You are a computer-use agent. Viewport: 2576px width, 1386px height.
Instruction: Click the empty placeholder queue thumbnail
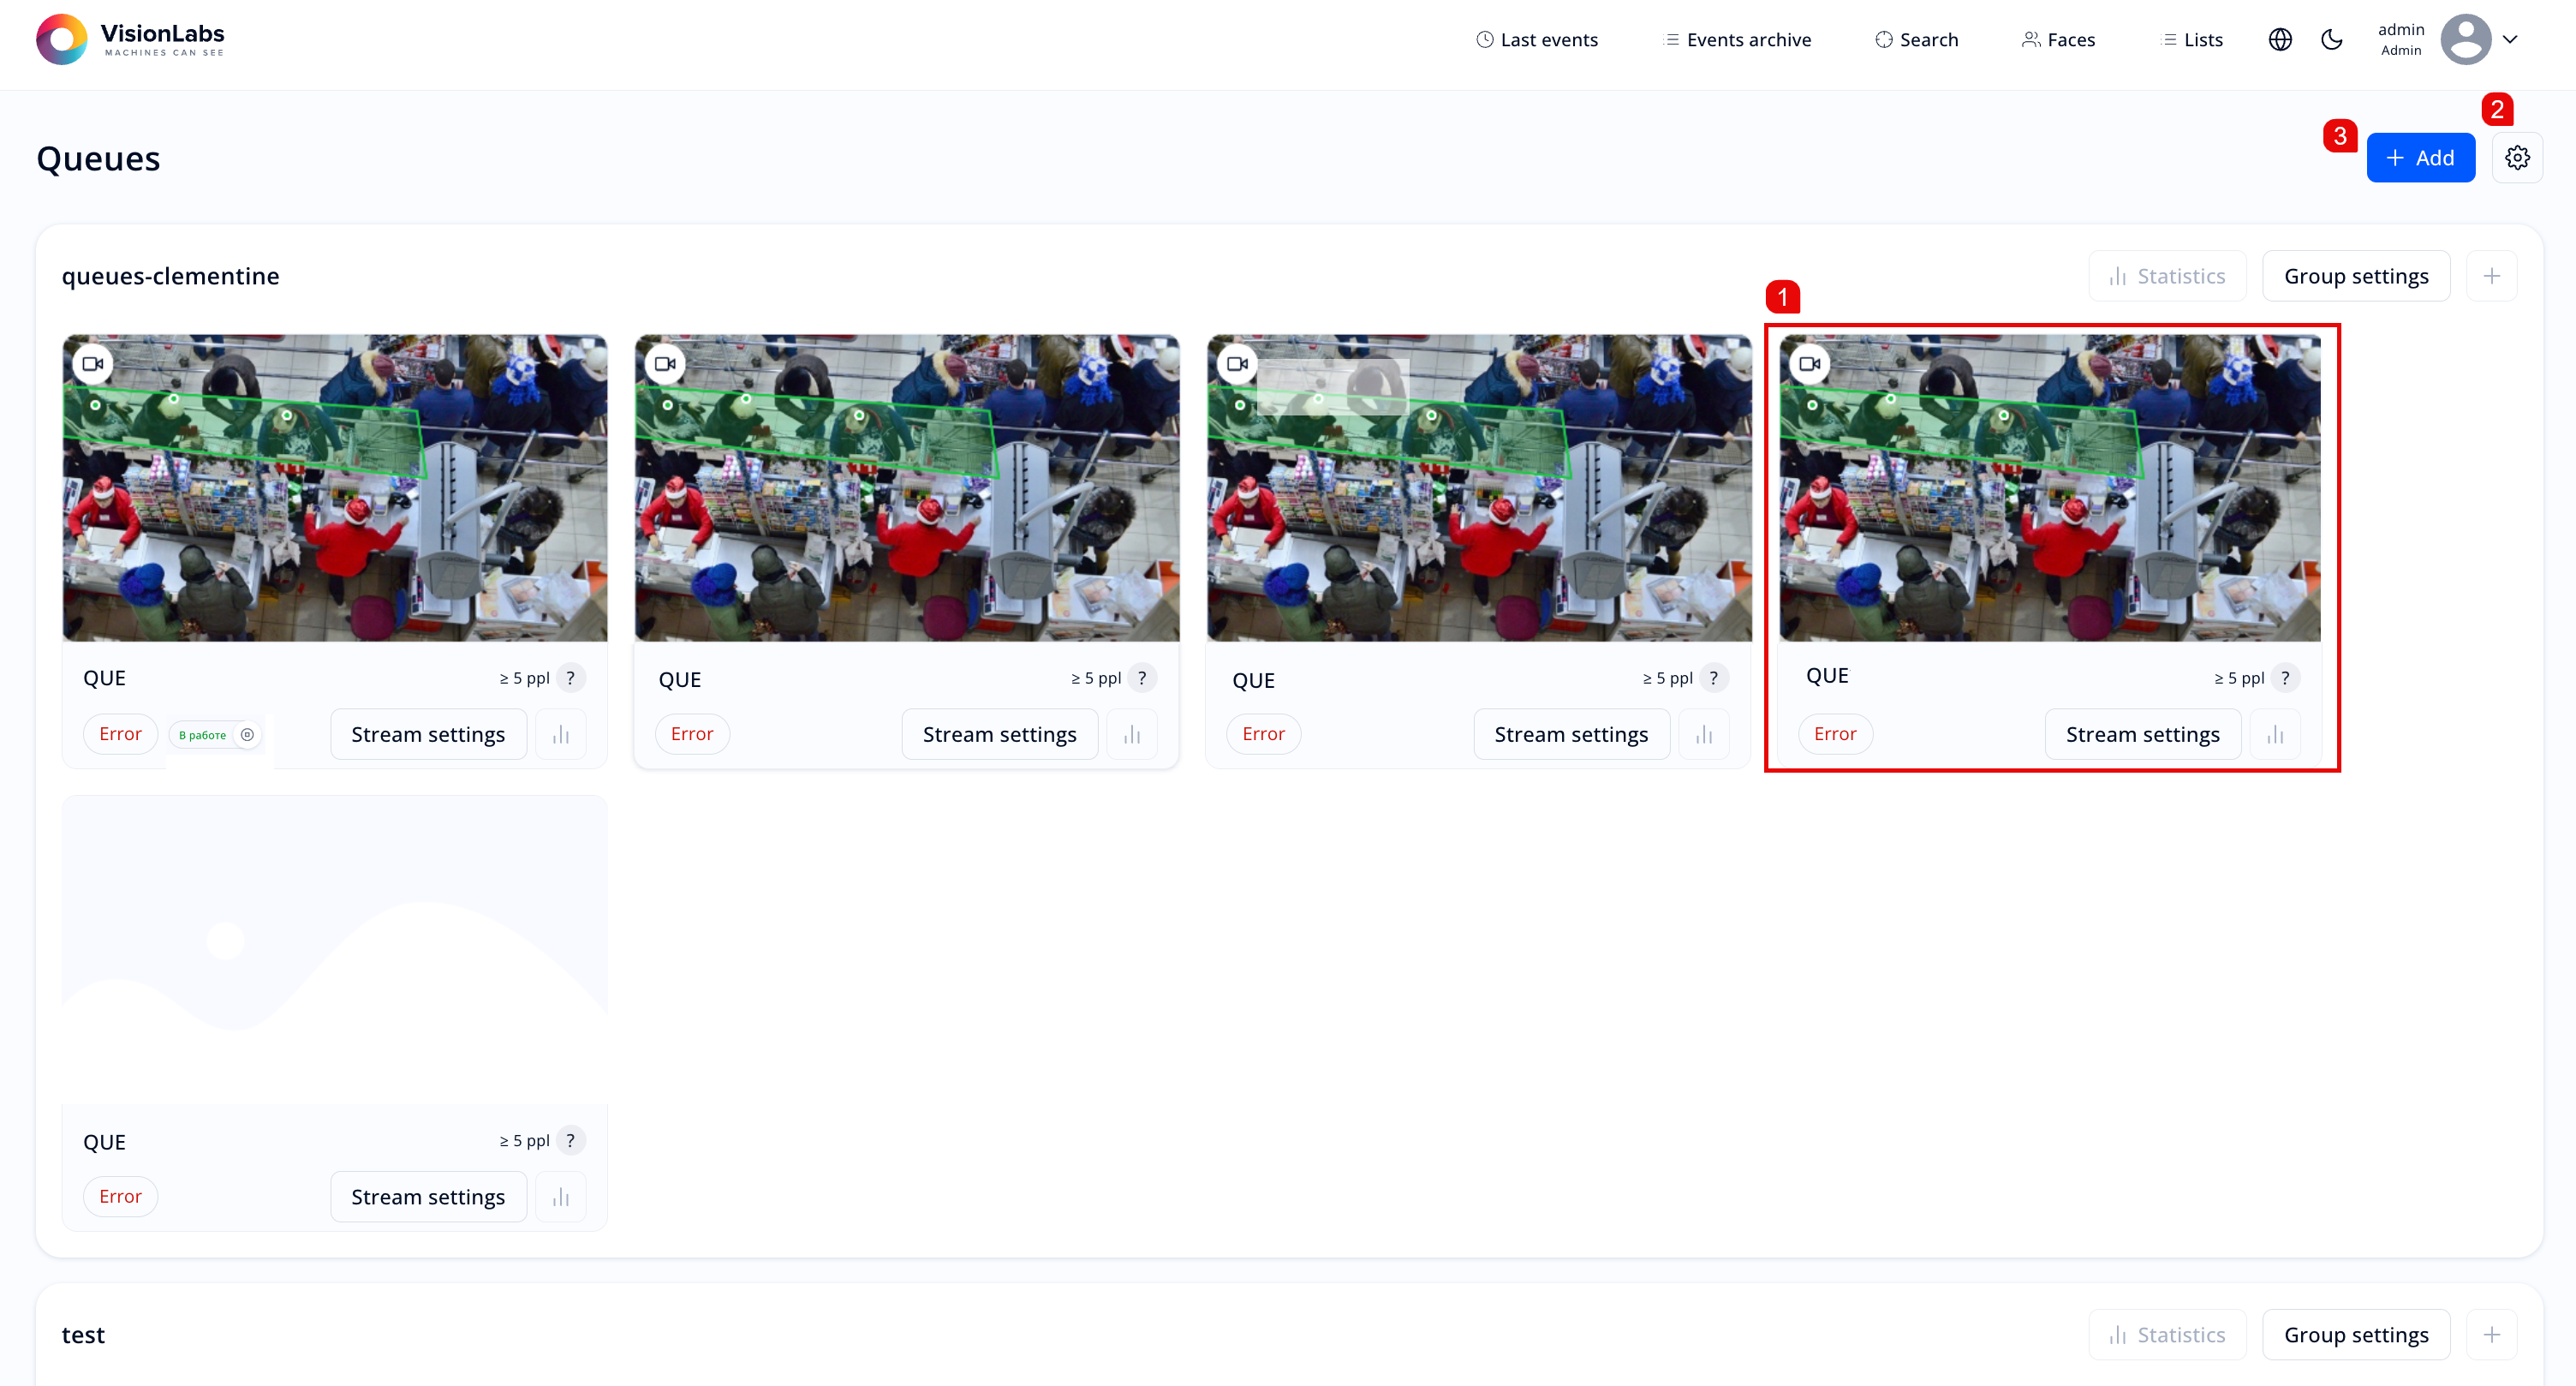point(334,948)
